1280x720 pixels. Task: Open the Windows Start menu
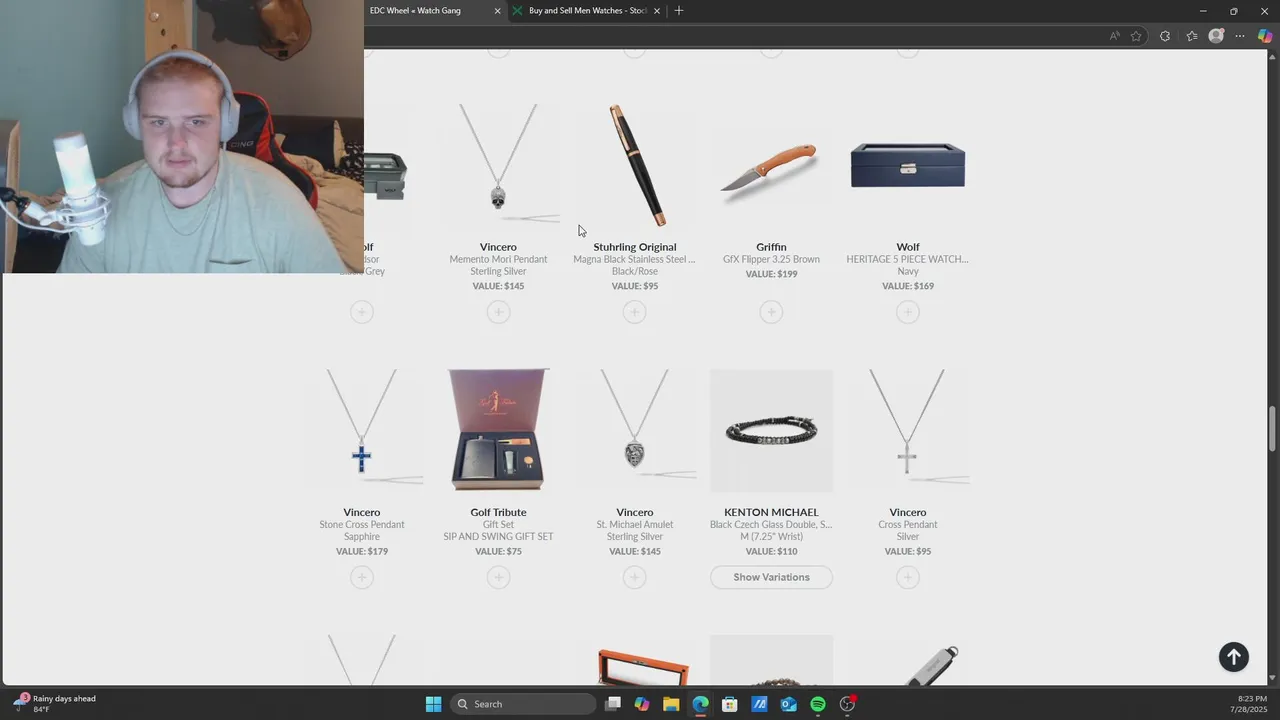433,704
